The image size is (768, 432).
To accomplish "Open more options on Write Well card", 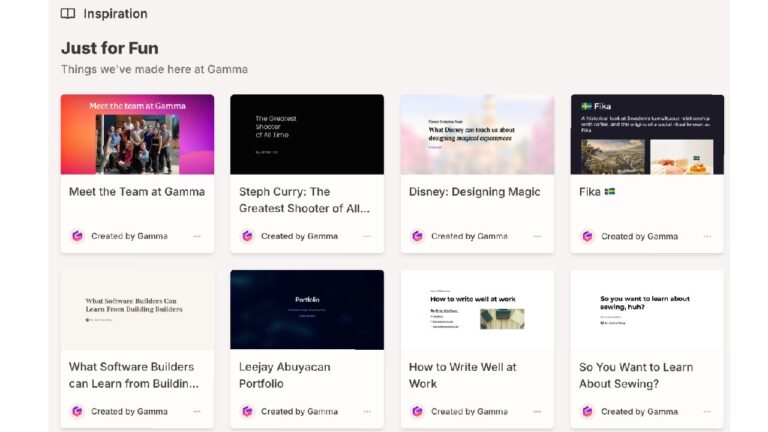I will click(537, 411).
